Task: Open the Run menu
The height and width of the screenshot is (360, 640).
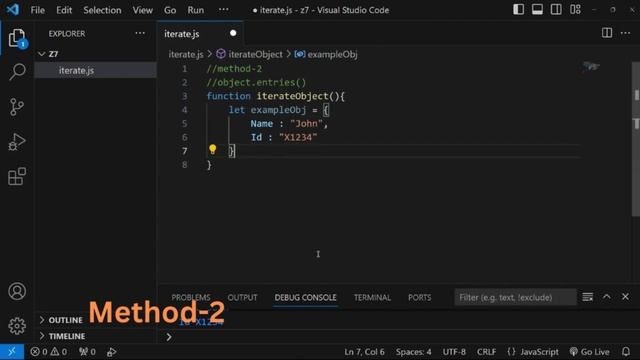Action: pyautogui.click(x=196, y=10)
